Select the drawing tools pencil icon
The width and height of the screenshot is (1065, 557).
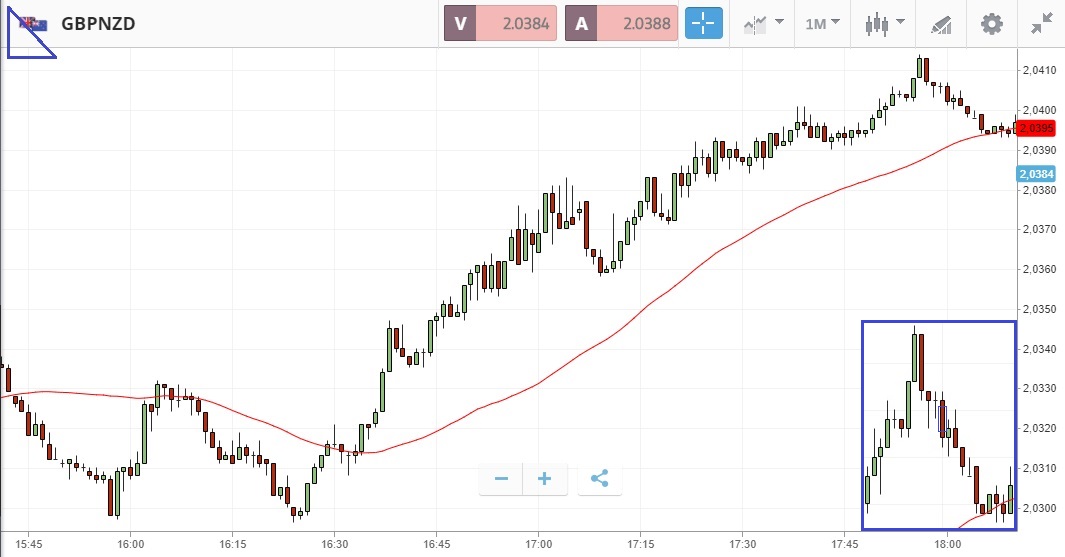tap(941, 23)
